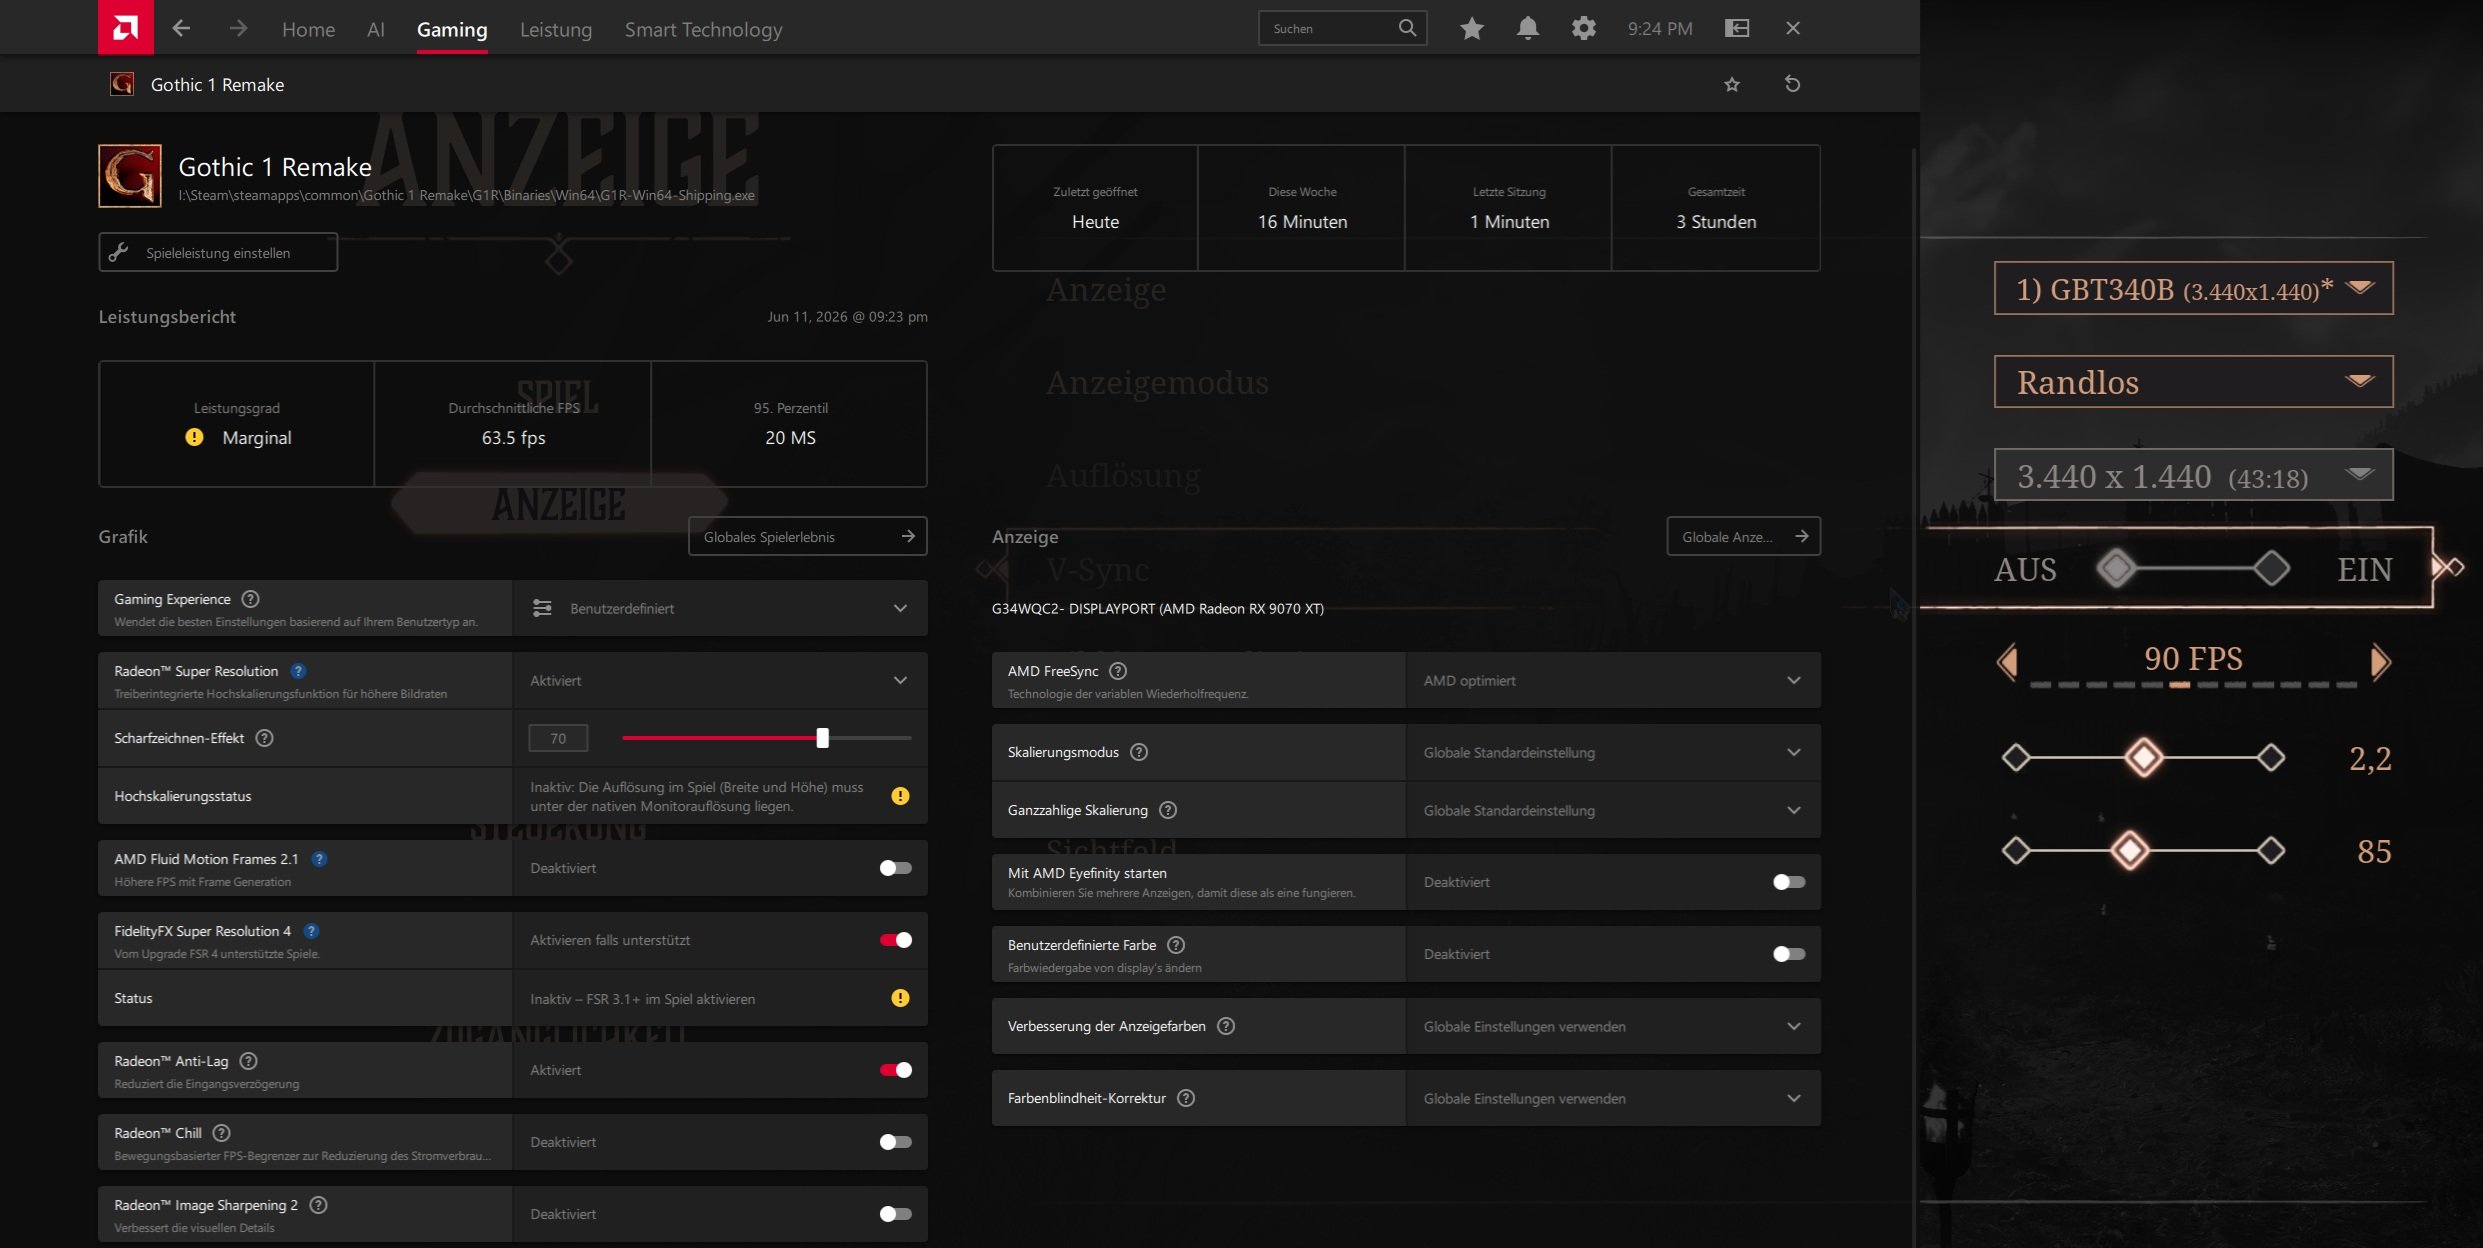Open Skalierungsmodus dropdown
The image size is (2483, 1248).
tap(1613, 752)
